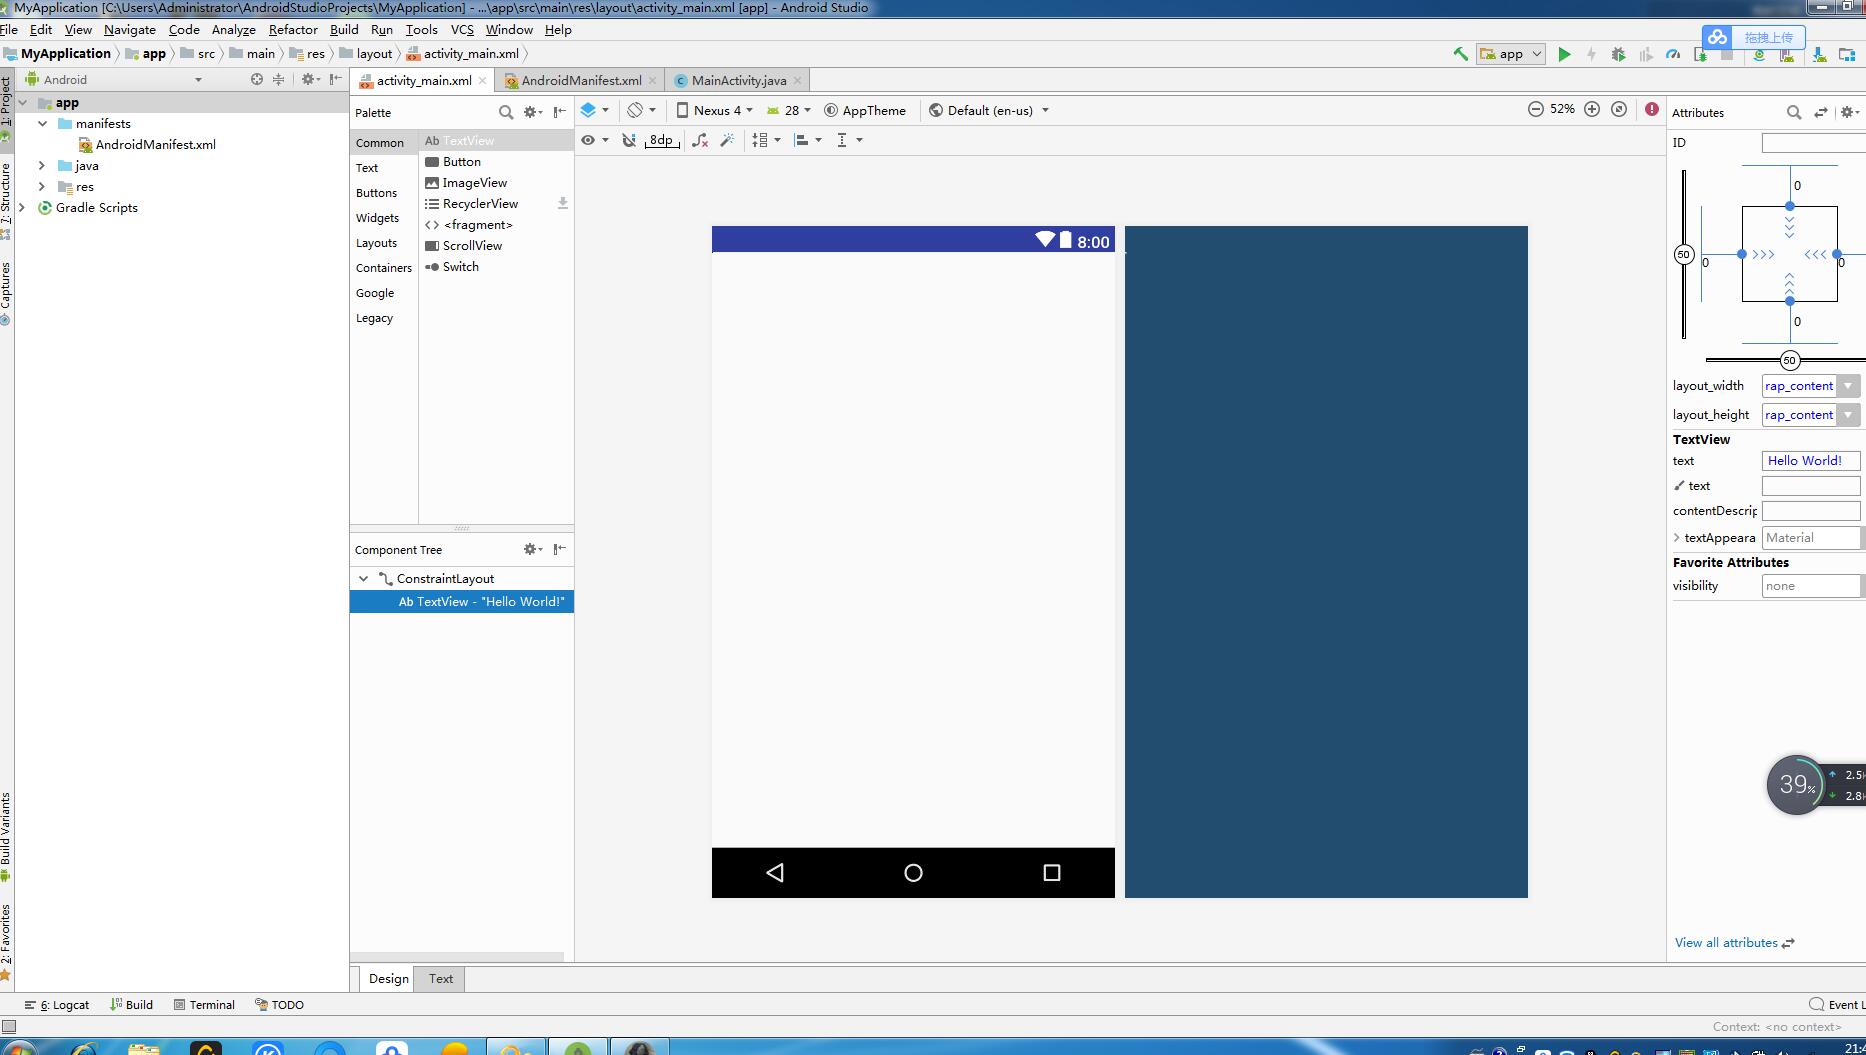Switch attributes view arrows icon
The image size is (1866, 1055).
(1821, 112)
